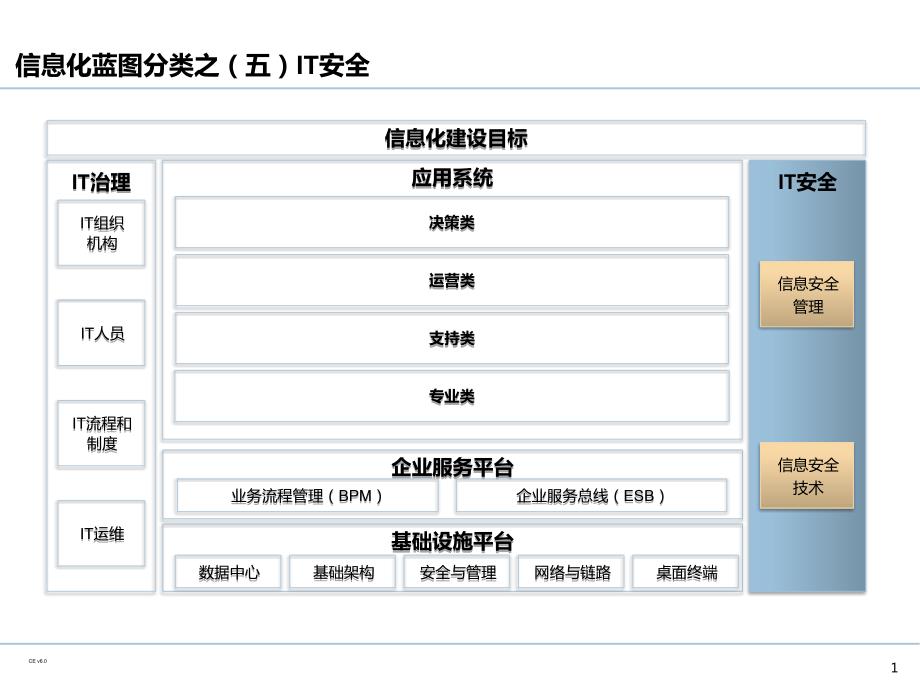This screenshot has width=920, height=690.
Task: Select the 企业服务总线（ESB）box
Action: pos(591,496)
